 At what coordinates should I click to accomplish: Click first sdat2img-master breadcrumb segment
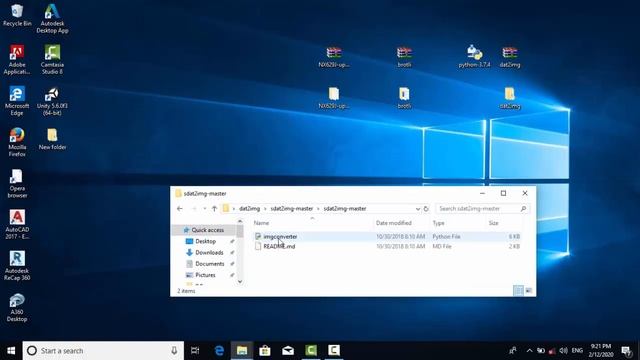pyautogui.click(x=291, y=209)
